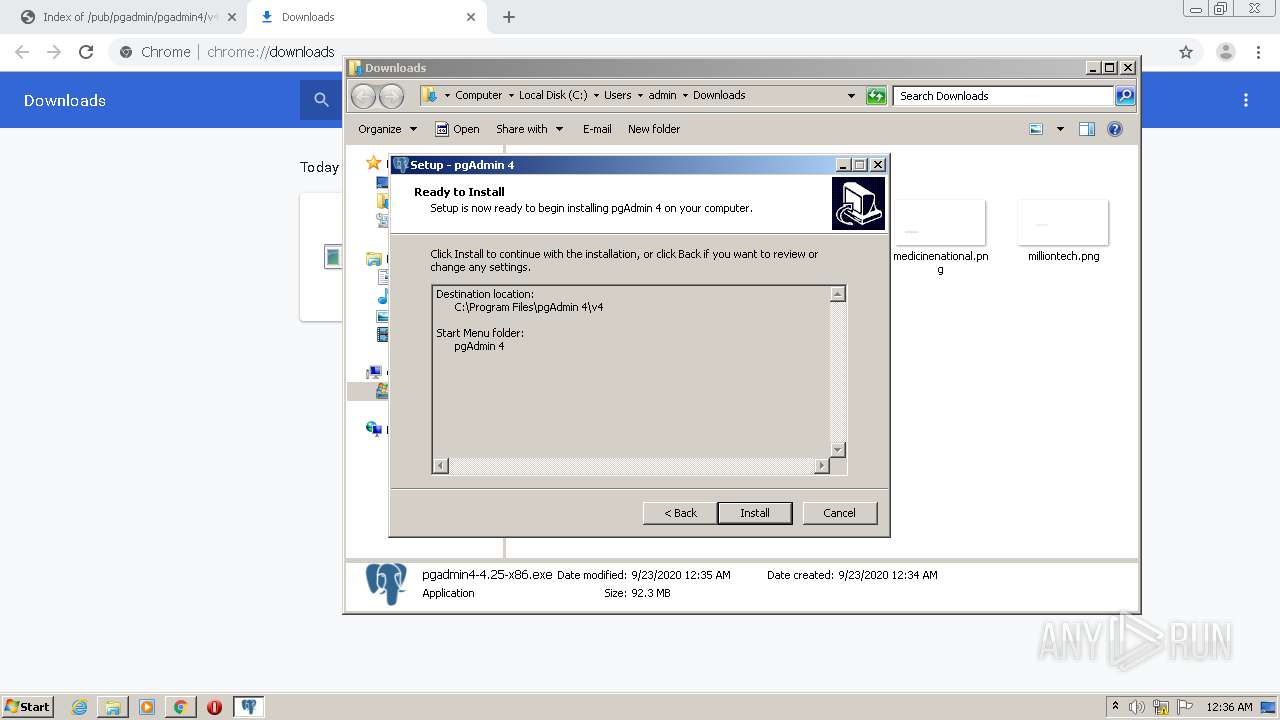Click the network tray icon

click(x=1161, y=707)
